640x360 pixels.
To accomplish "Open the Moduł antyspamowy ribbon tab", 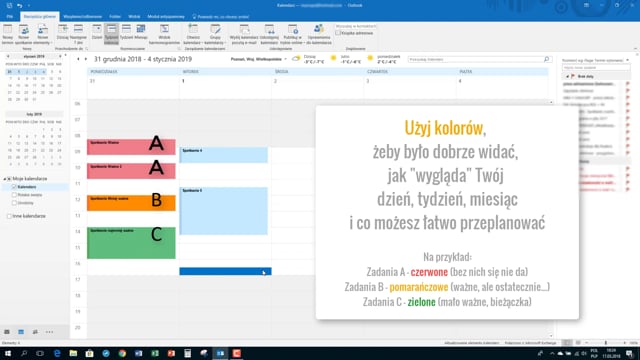I will pos(166,17).
